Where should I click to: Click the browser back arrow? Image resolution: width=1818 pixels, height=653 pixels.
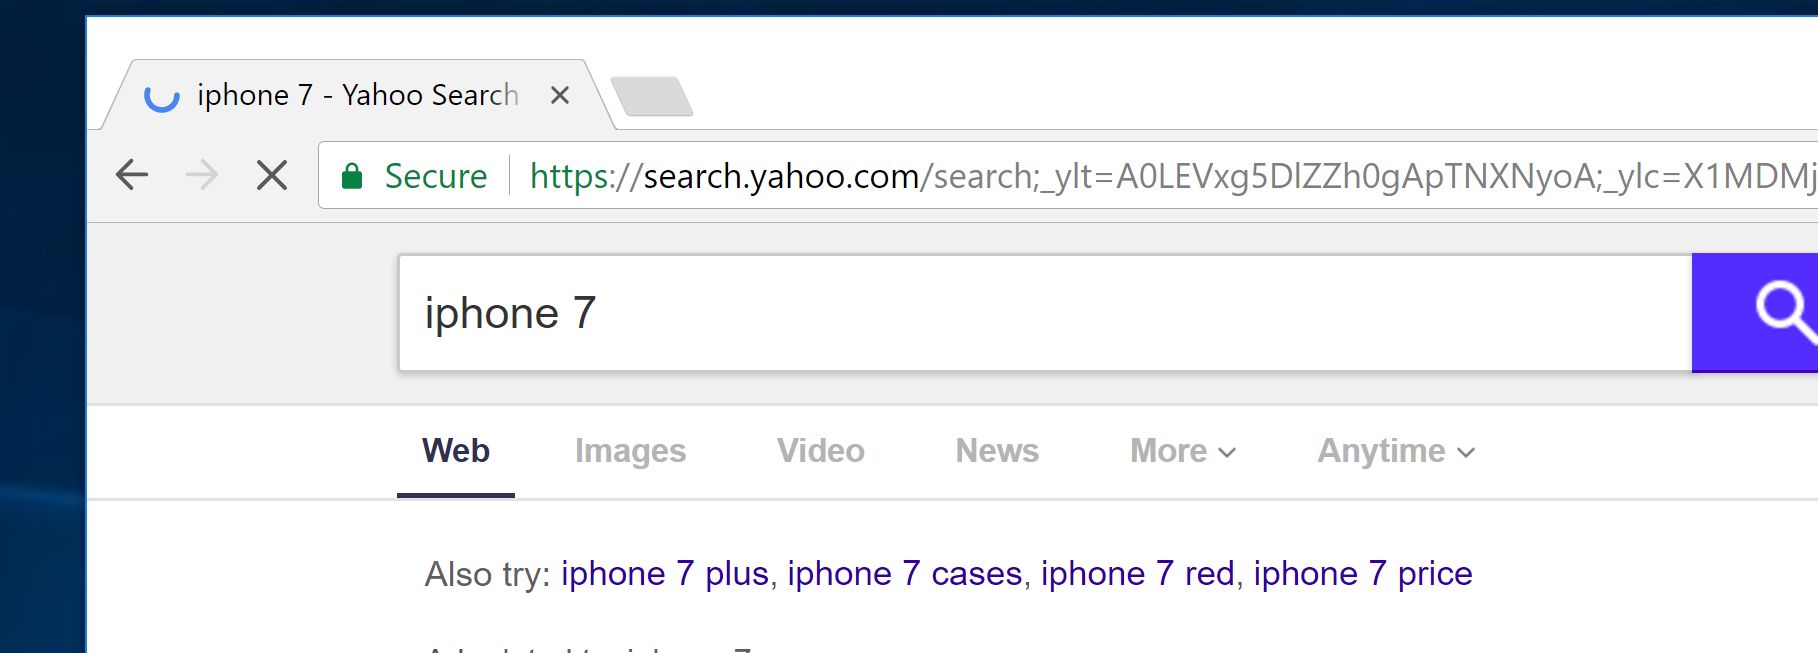tap(132, 175)
